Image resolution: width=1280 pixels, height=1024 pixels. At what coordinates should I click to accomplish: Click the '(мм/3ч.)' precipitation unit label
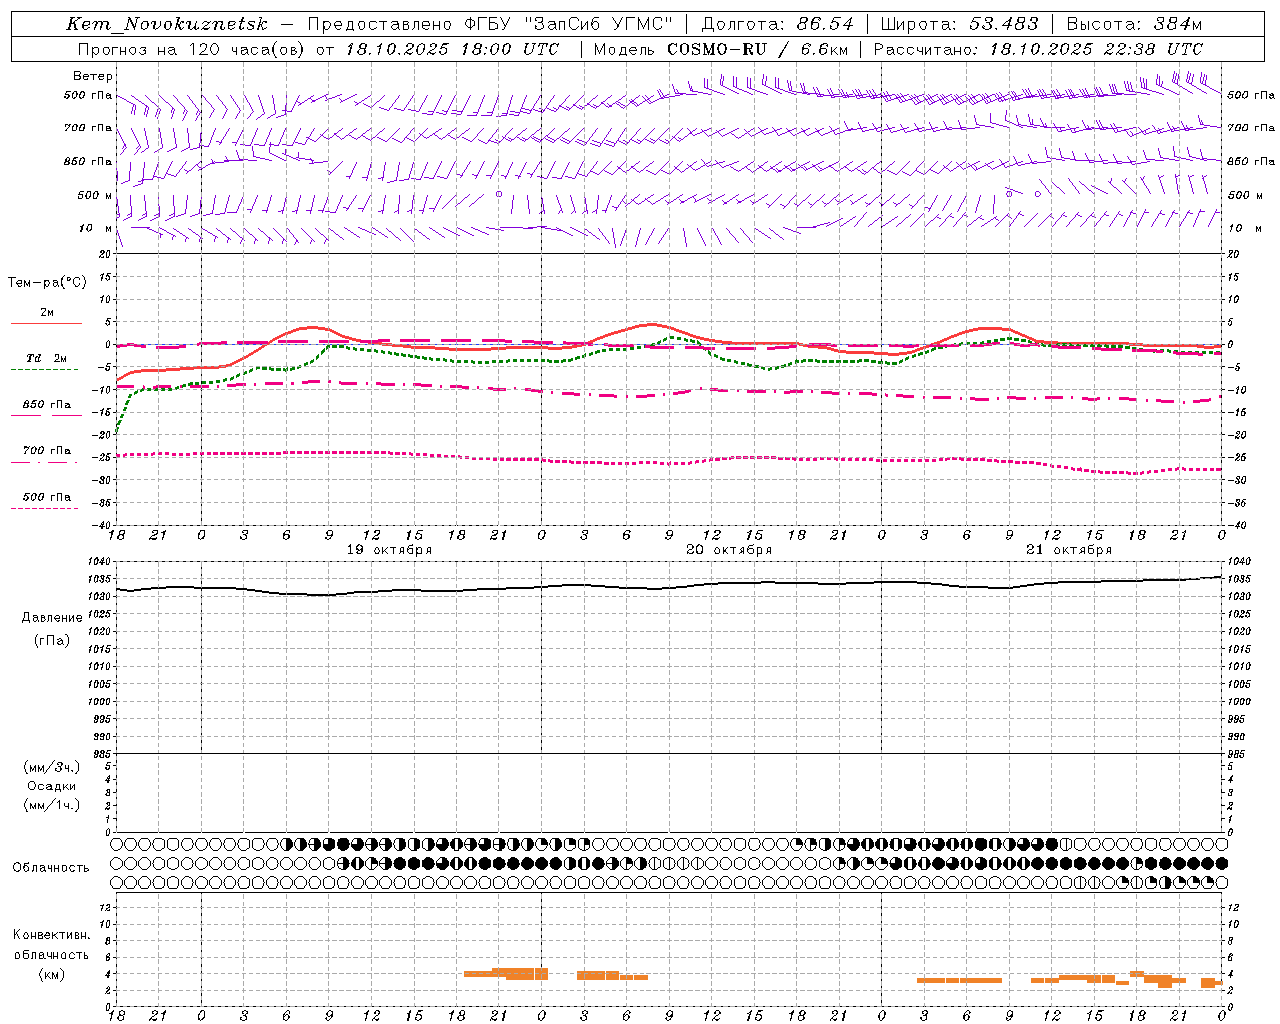(52, 767)
